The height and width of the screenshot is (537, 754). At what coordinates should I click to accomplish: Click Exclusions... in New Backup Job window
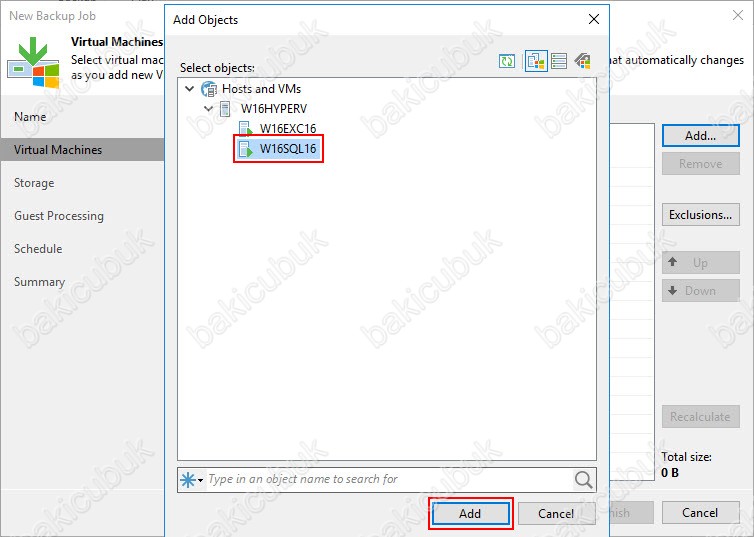[701, 215]
